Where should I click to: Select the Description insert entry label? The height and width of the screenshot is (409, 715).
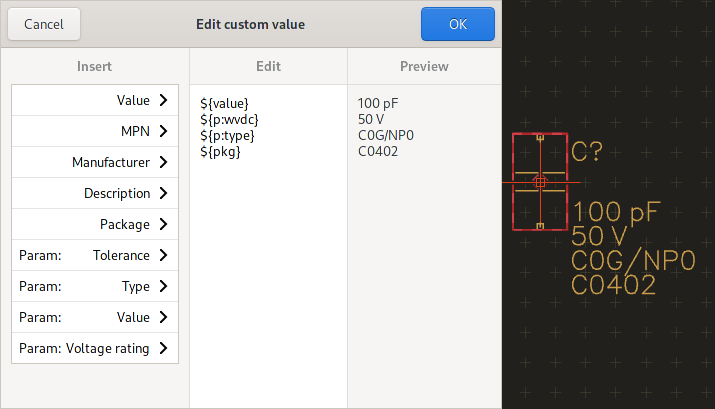click(117, 193)
